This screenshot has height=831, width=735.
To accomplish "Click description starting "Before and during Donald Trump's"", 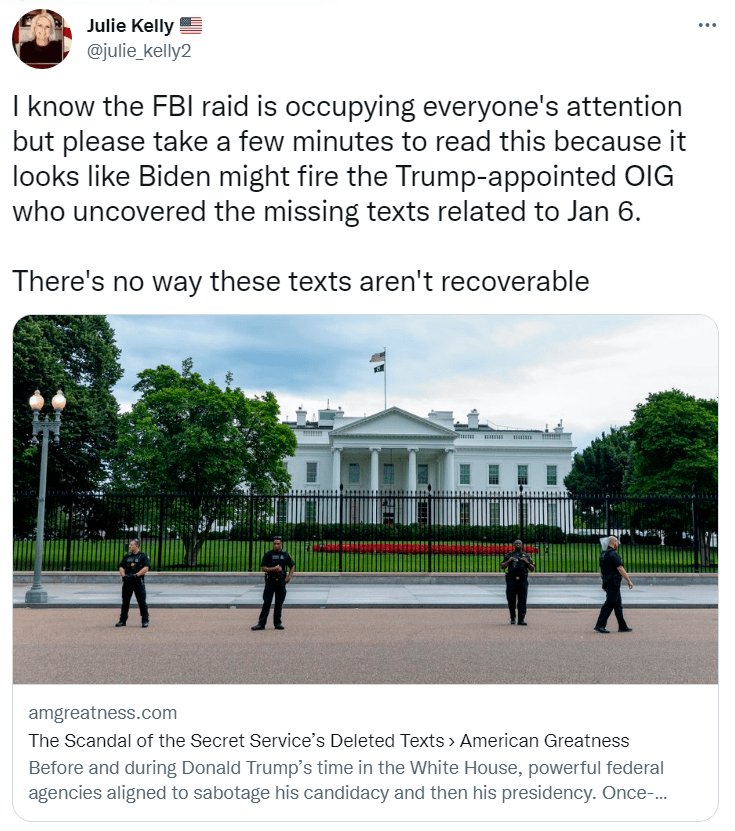I will tap(348, 780).
